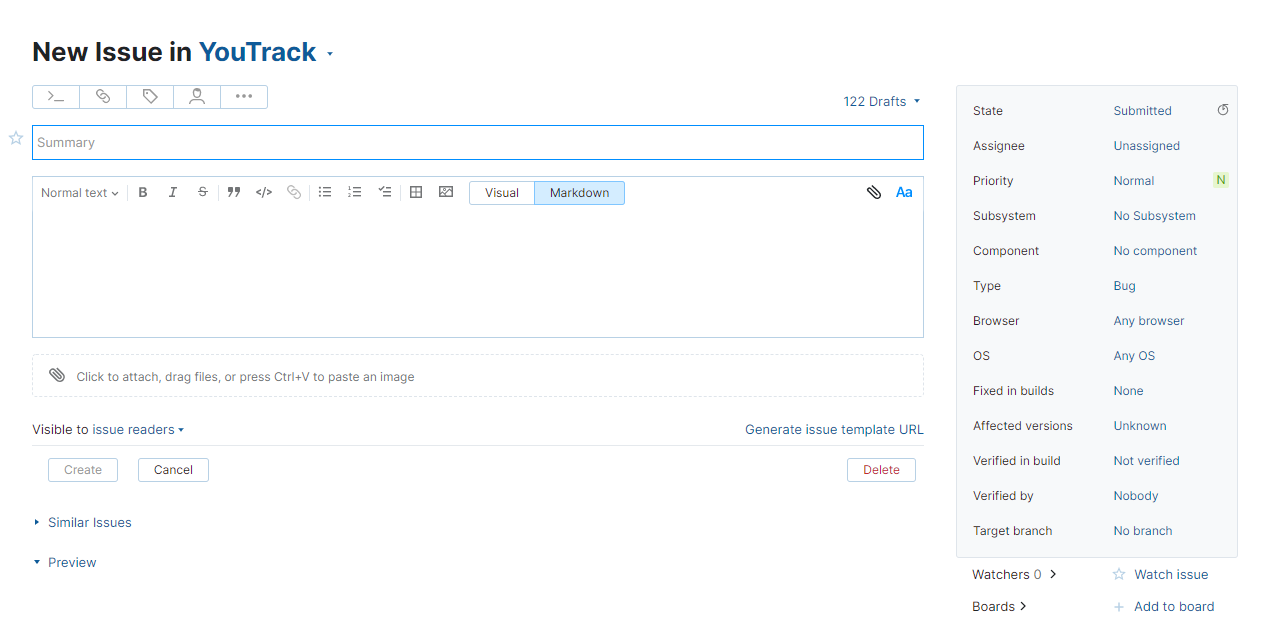Screen dimensions: 1270x641
Task: Open the more actions ellipsis menu
Action: 244,97
